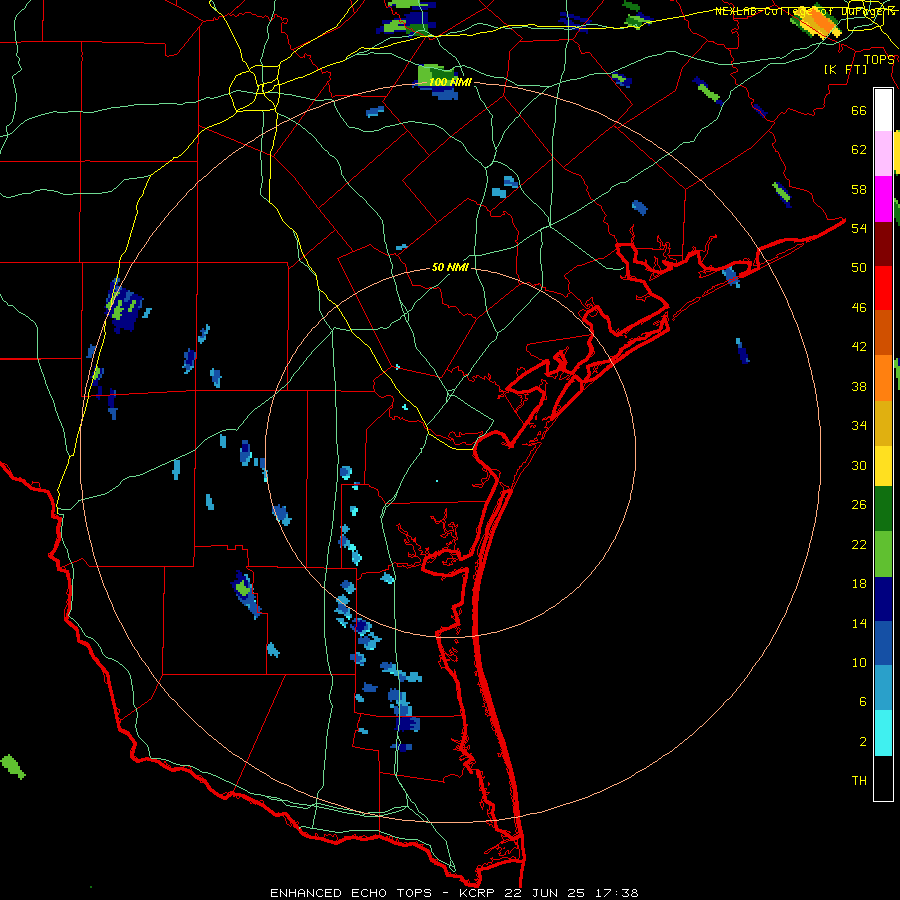Select the cyan band near legend bottom
The height and width of the screenshot is (900, 900).
[x=883, y=733]
